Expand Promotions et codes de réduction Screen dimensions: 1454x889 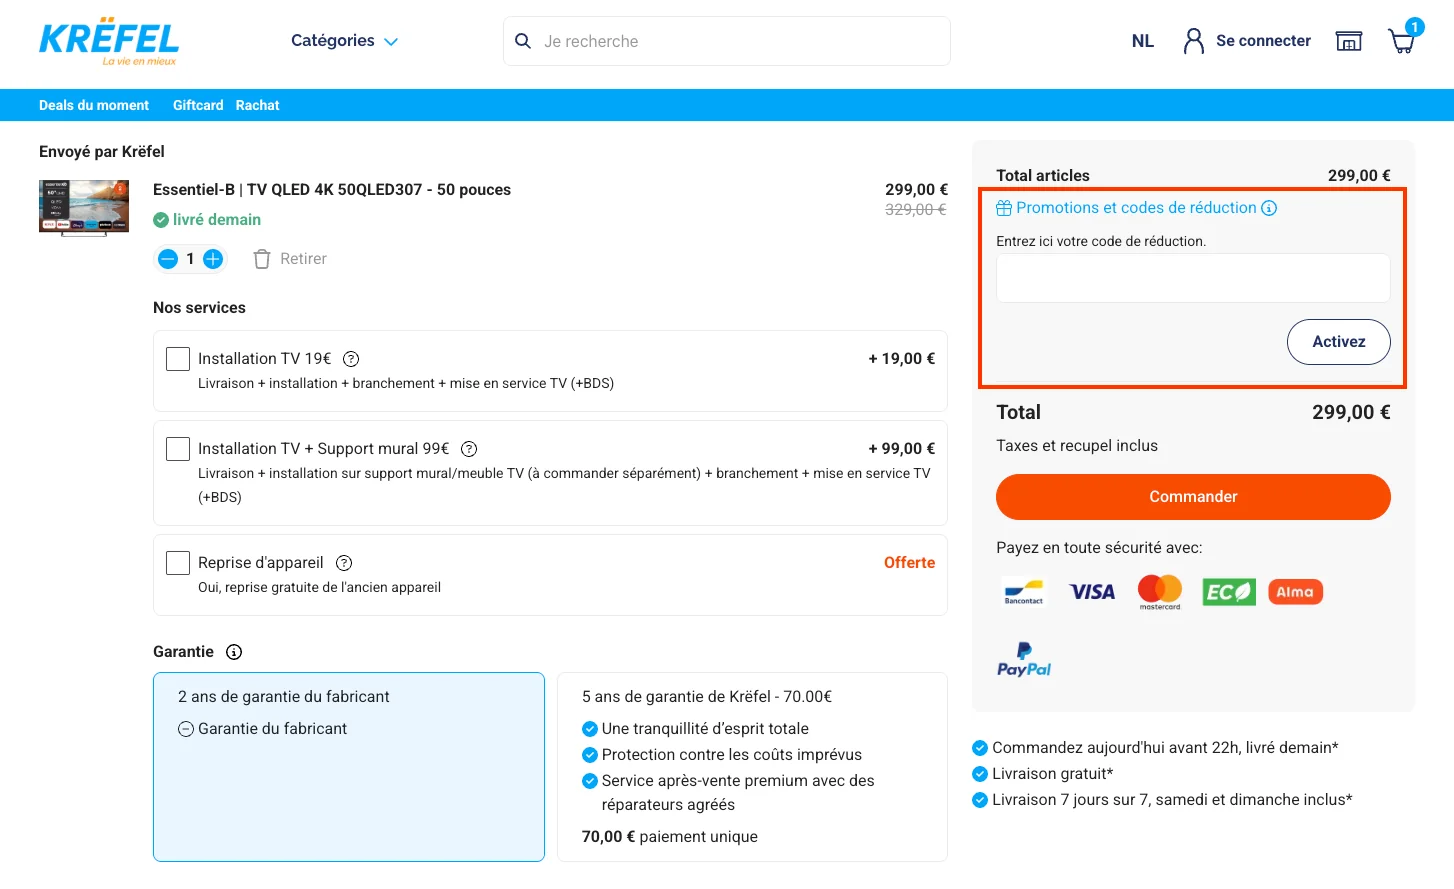(x=1136, y=208)
